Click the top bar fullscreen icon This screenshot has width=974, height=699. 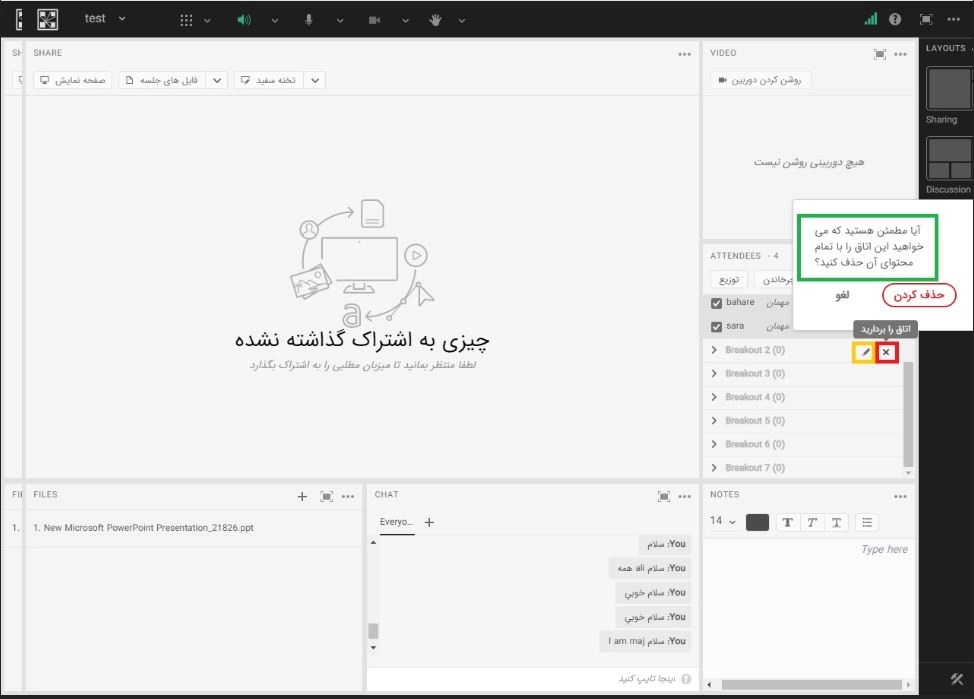coord(926,19)
